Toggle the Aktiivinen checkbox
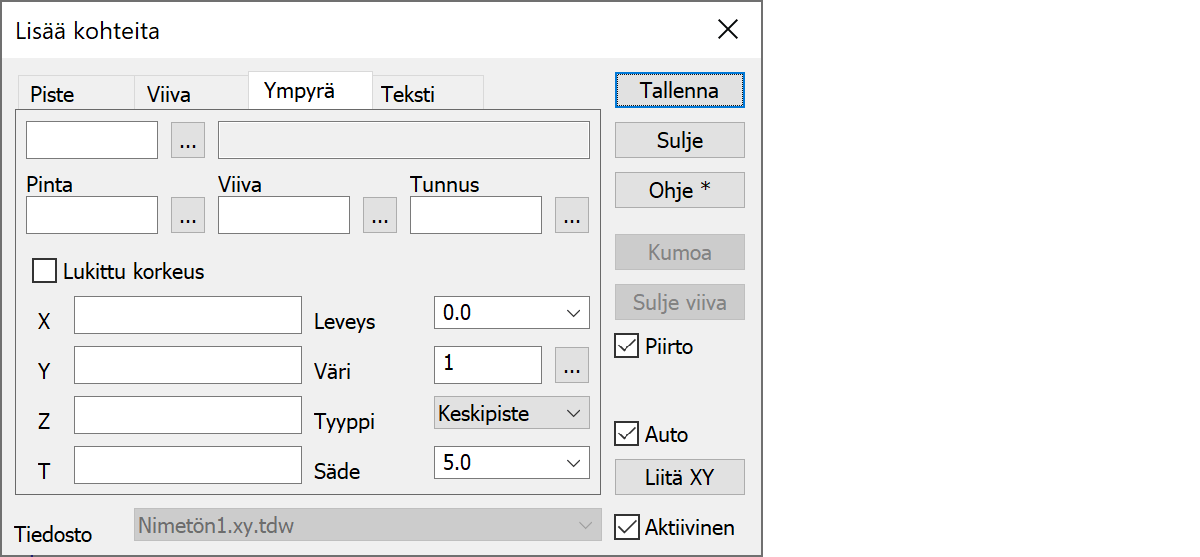This screenshot has height=557, width=1200. 627,527
